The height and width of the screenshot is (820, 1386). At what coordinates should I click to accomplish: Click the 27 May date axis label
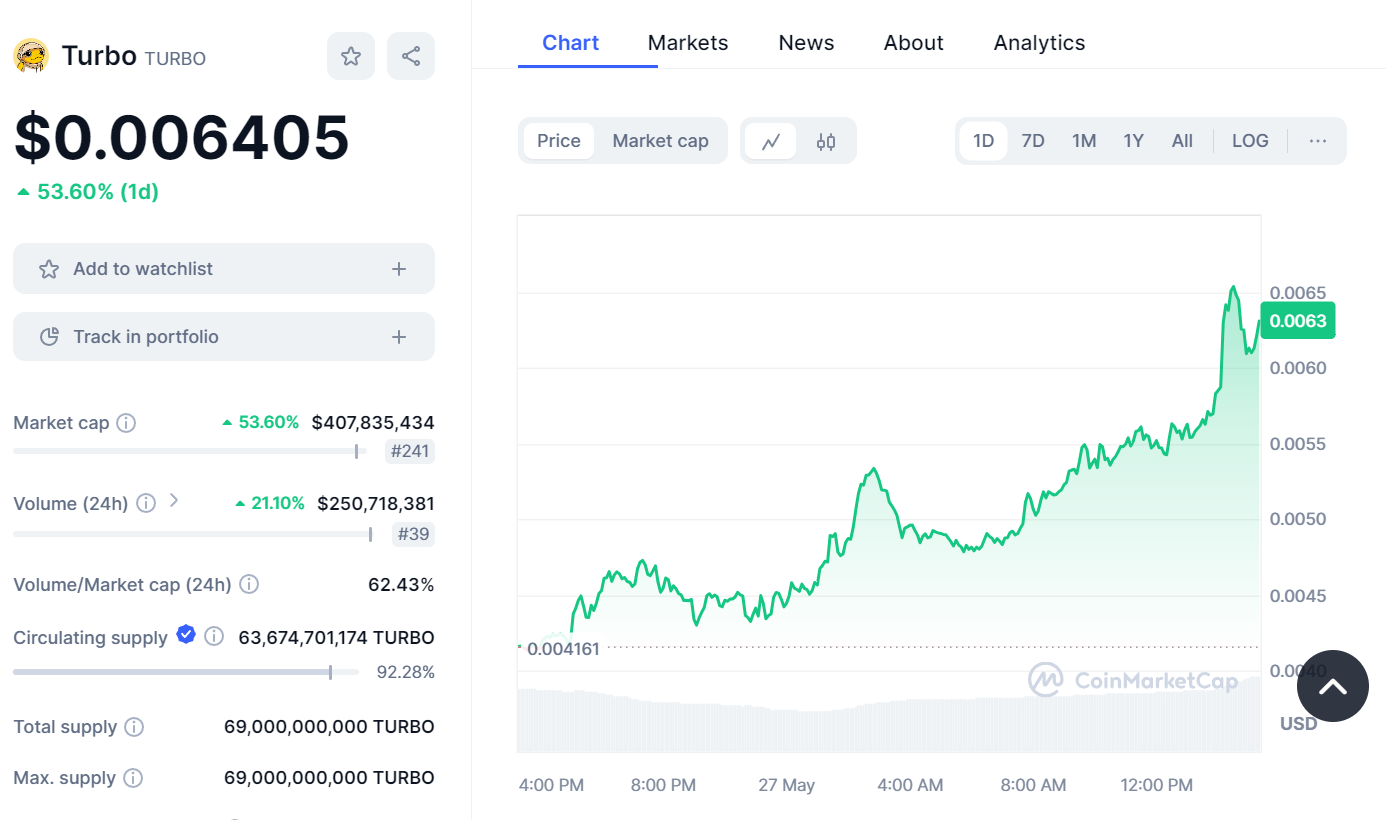tap(787, 785)
